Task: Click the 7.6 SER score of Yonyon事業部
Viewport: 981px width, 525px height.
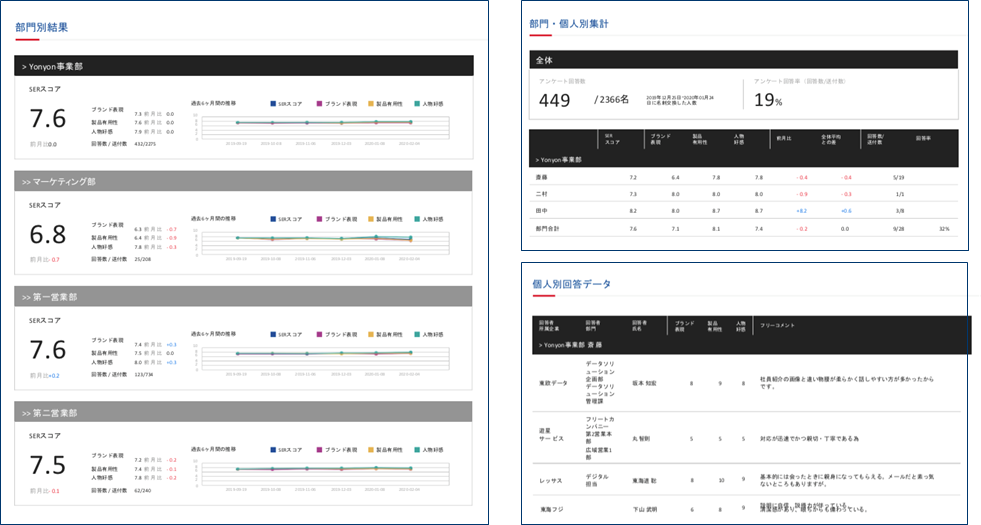Action: (48, 118)
